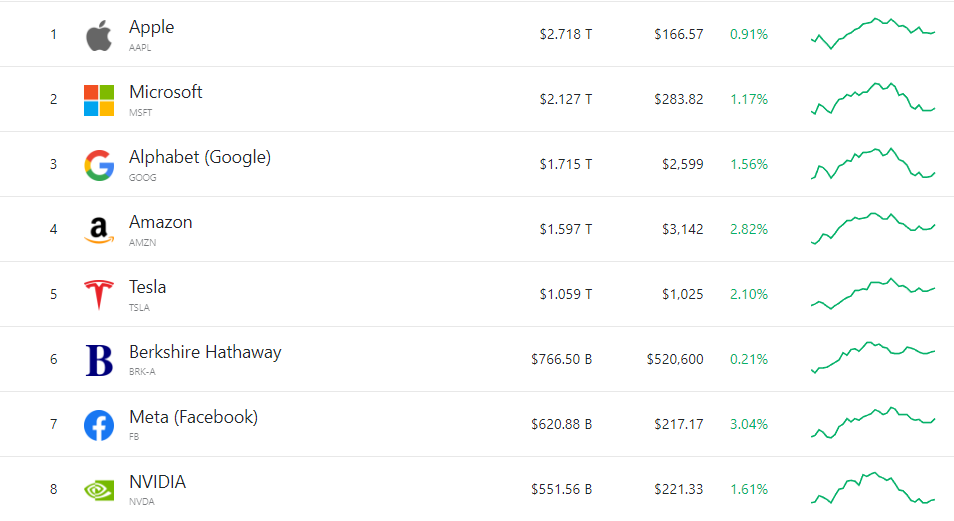The image size is (954, 521).
Task: Click Berkshire Hathaway's $520,600 share price
Action: pos(675,359)
